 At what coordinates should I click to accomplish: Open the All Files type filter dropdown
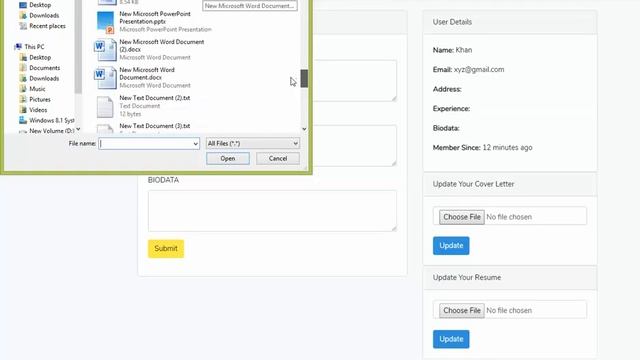(x=253, y=144)
